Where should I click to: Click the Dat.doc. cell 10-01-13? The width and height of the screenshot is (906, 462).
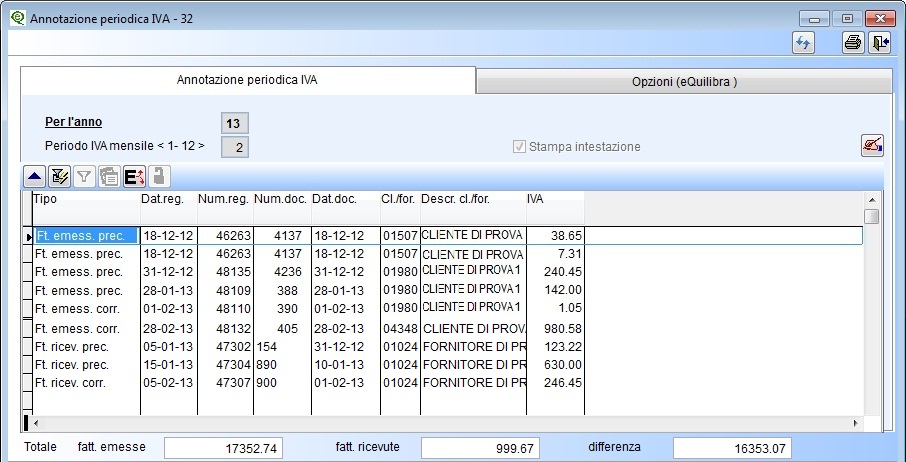346,364
